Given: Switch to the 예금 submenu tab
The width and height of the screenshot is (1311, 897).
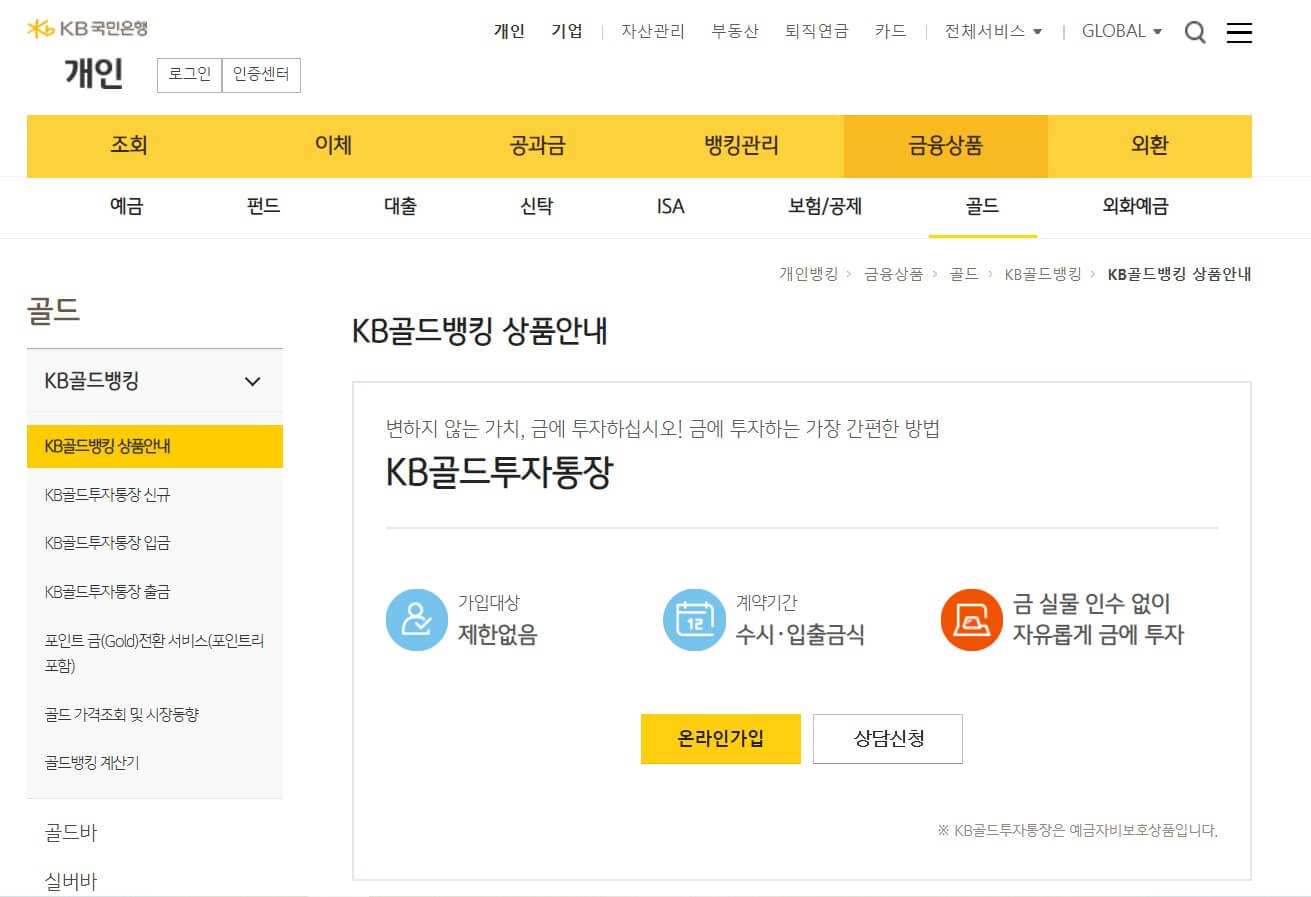Looking at the screenshot, I should pyautogui.click(x=127, y=207).
